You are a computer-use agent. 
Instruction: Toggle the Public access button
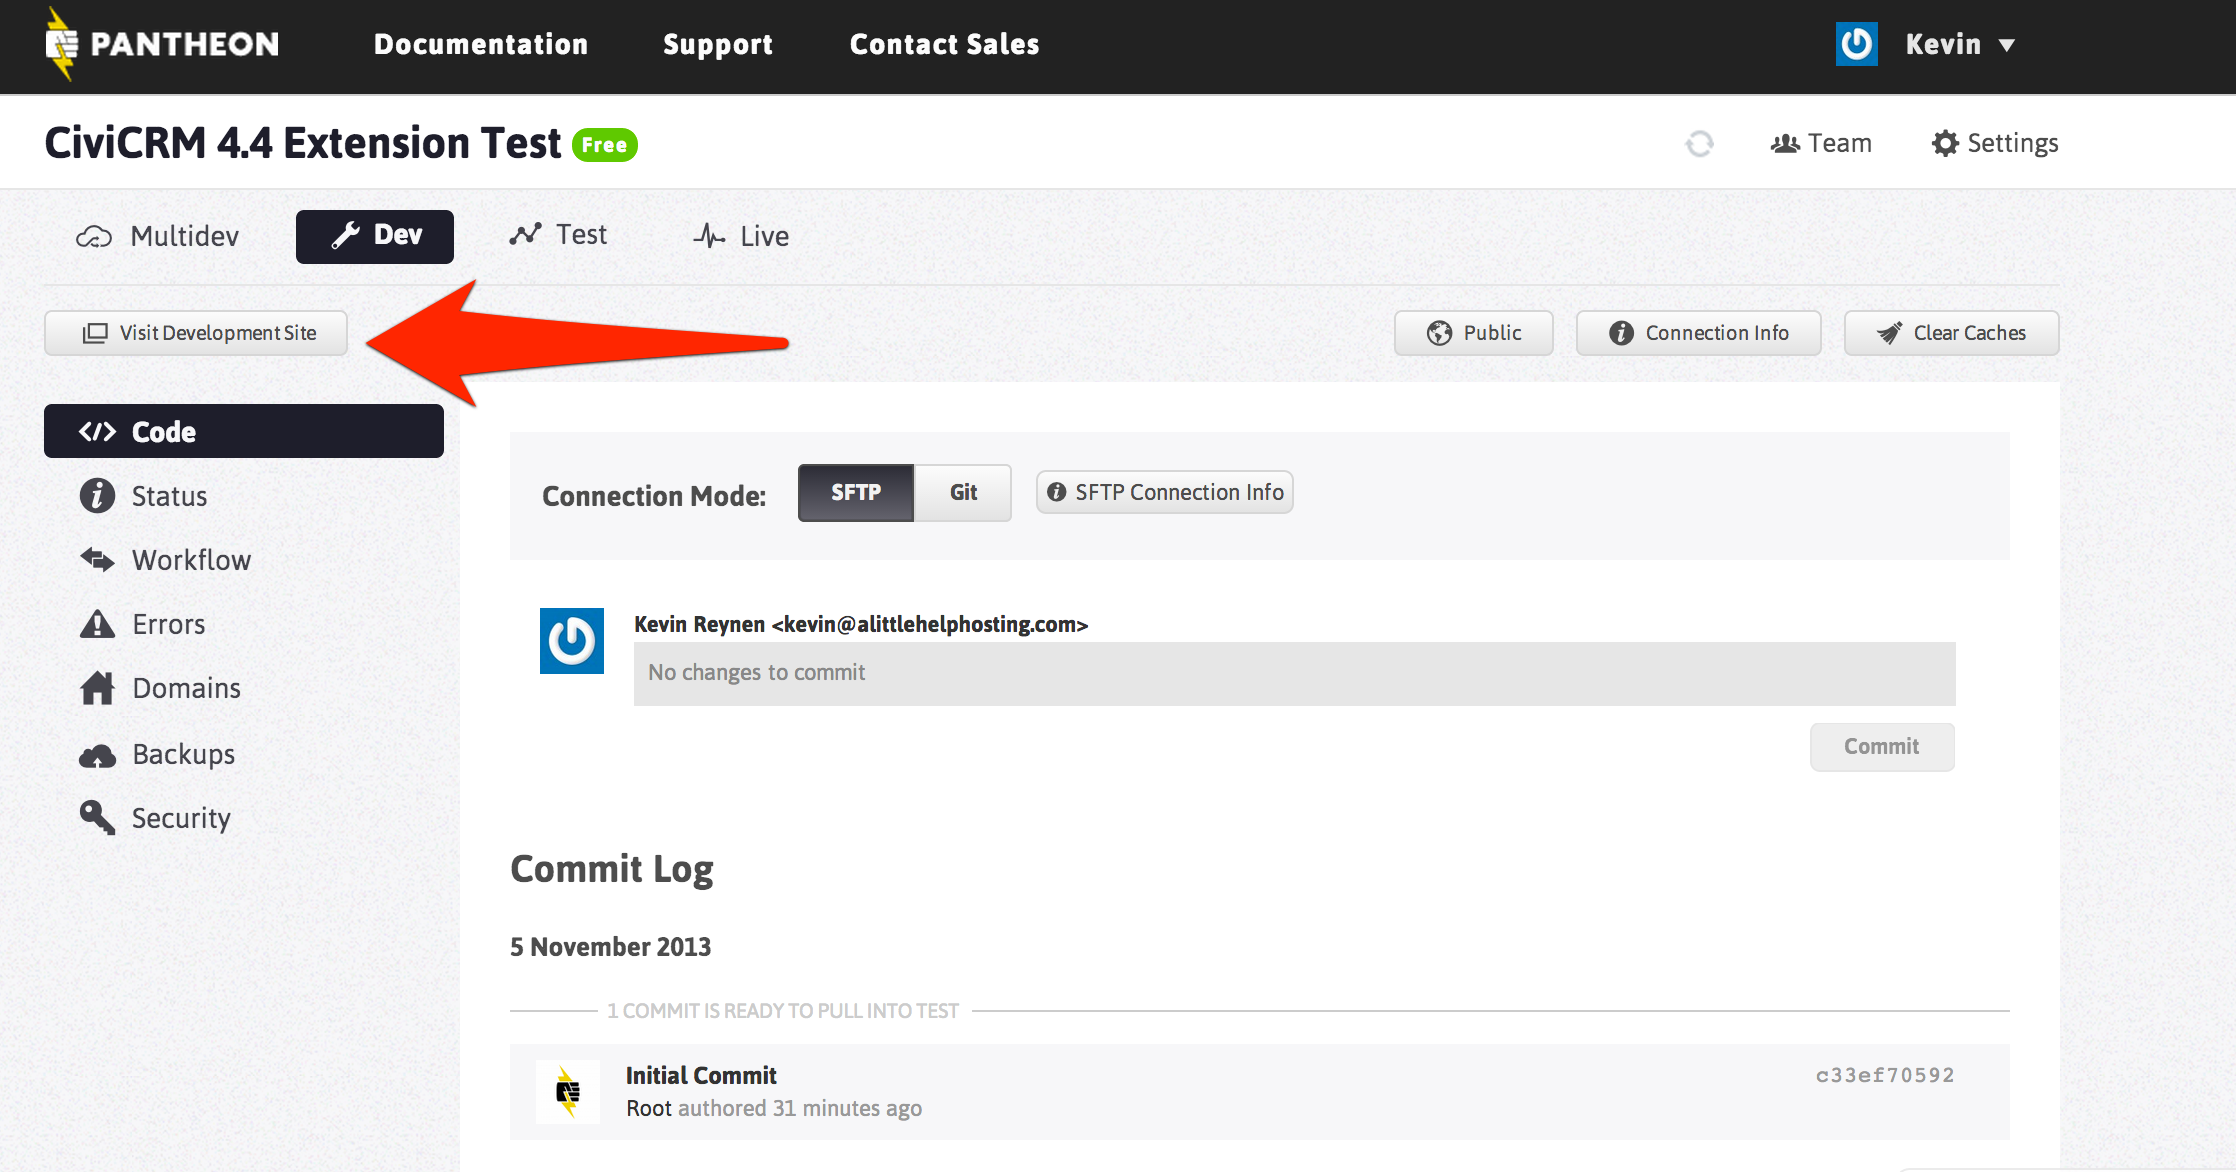click(x=1473, y=333)
